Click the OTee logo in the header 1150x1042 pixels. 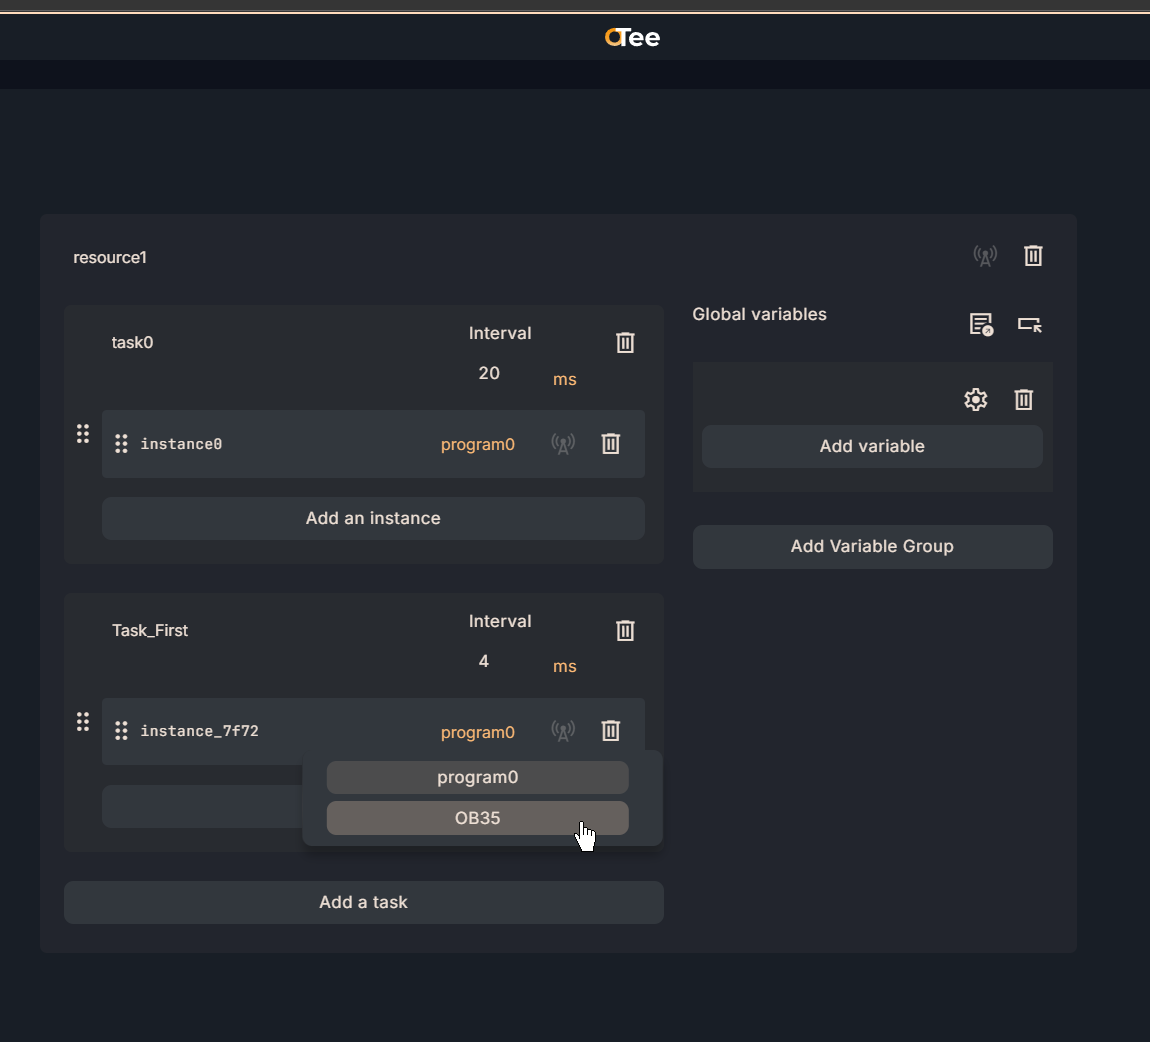click(x=632, y=38)
